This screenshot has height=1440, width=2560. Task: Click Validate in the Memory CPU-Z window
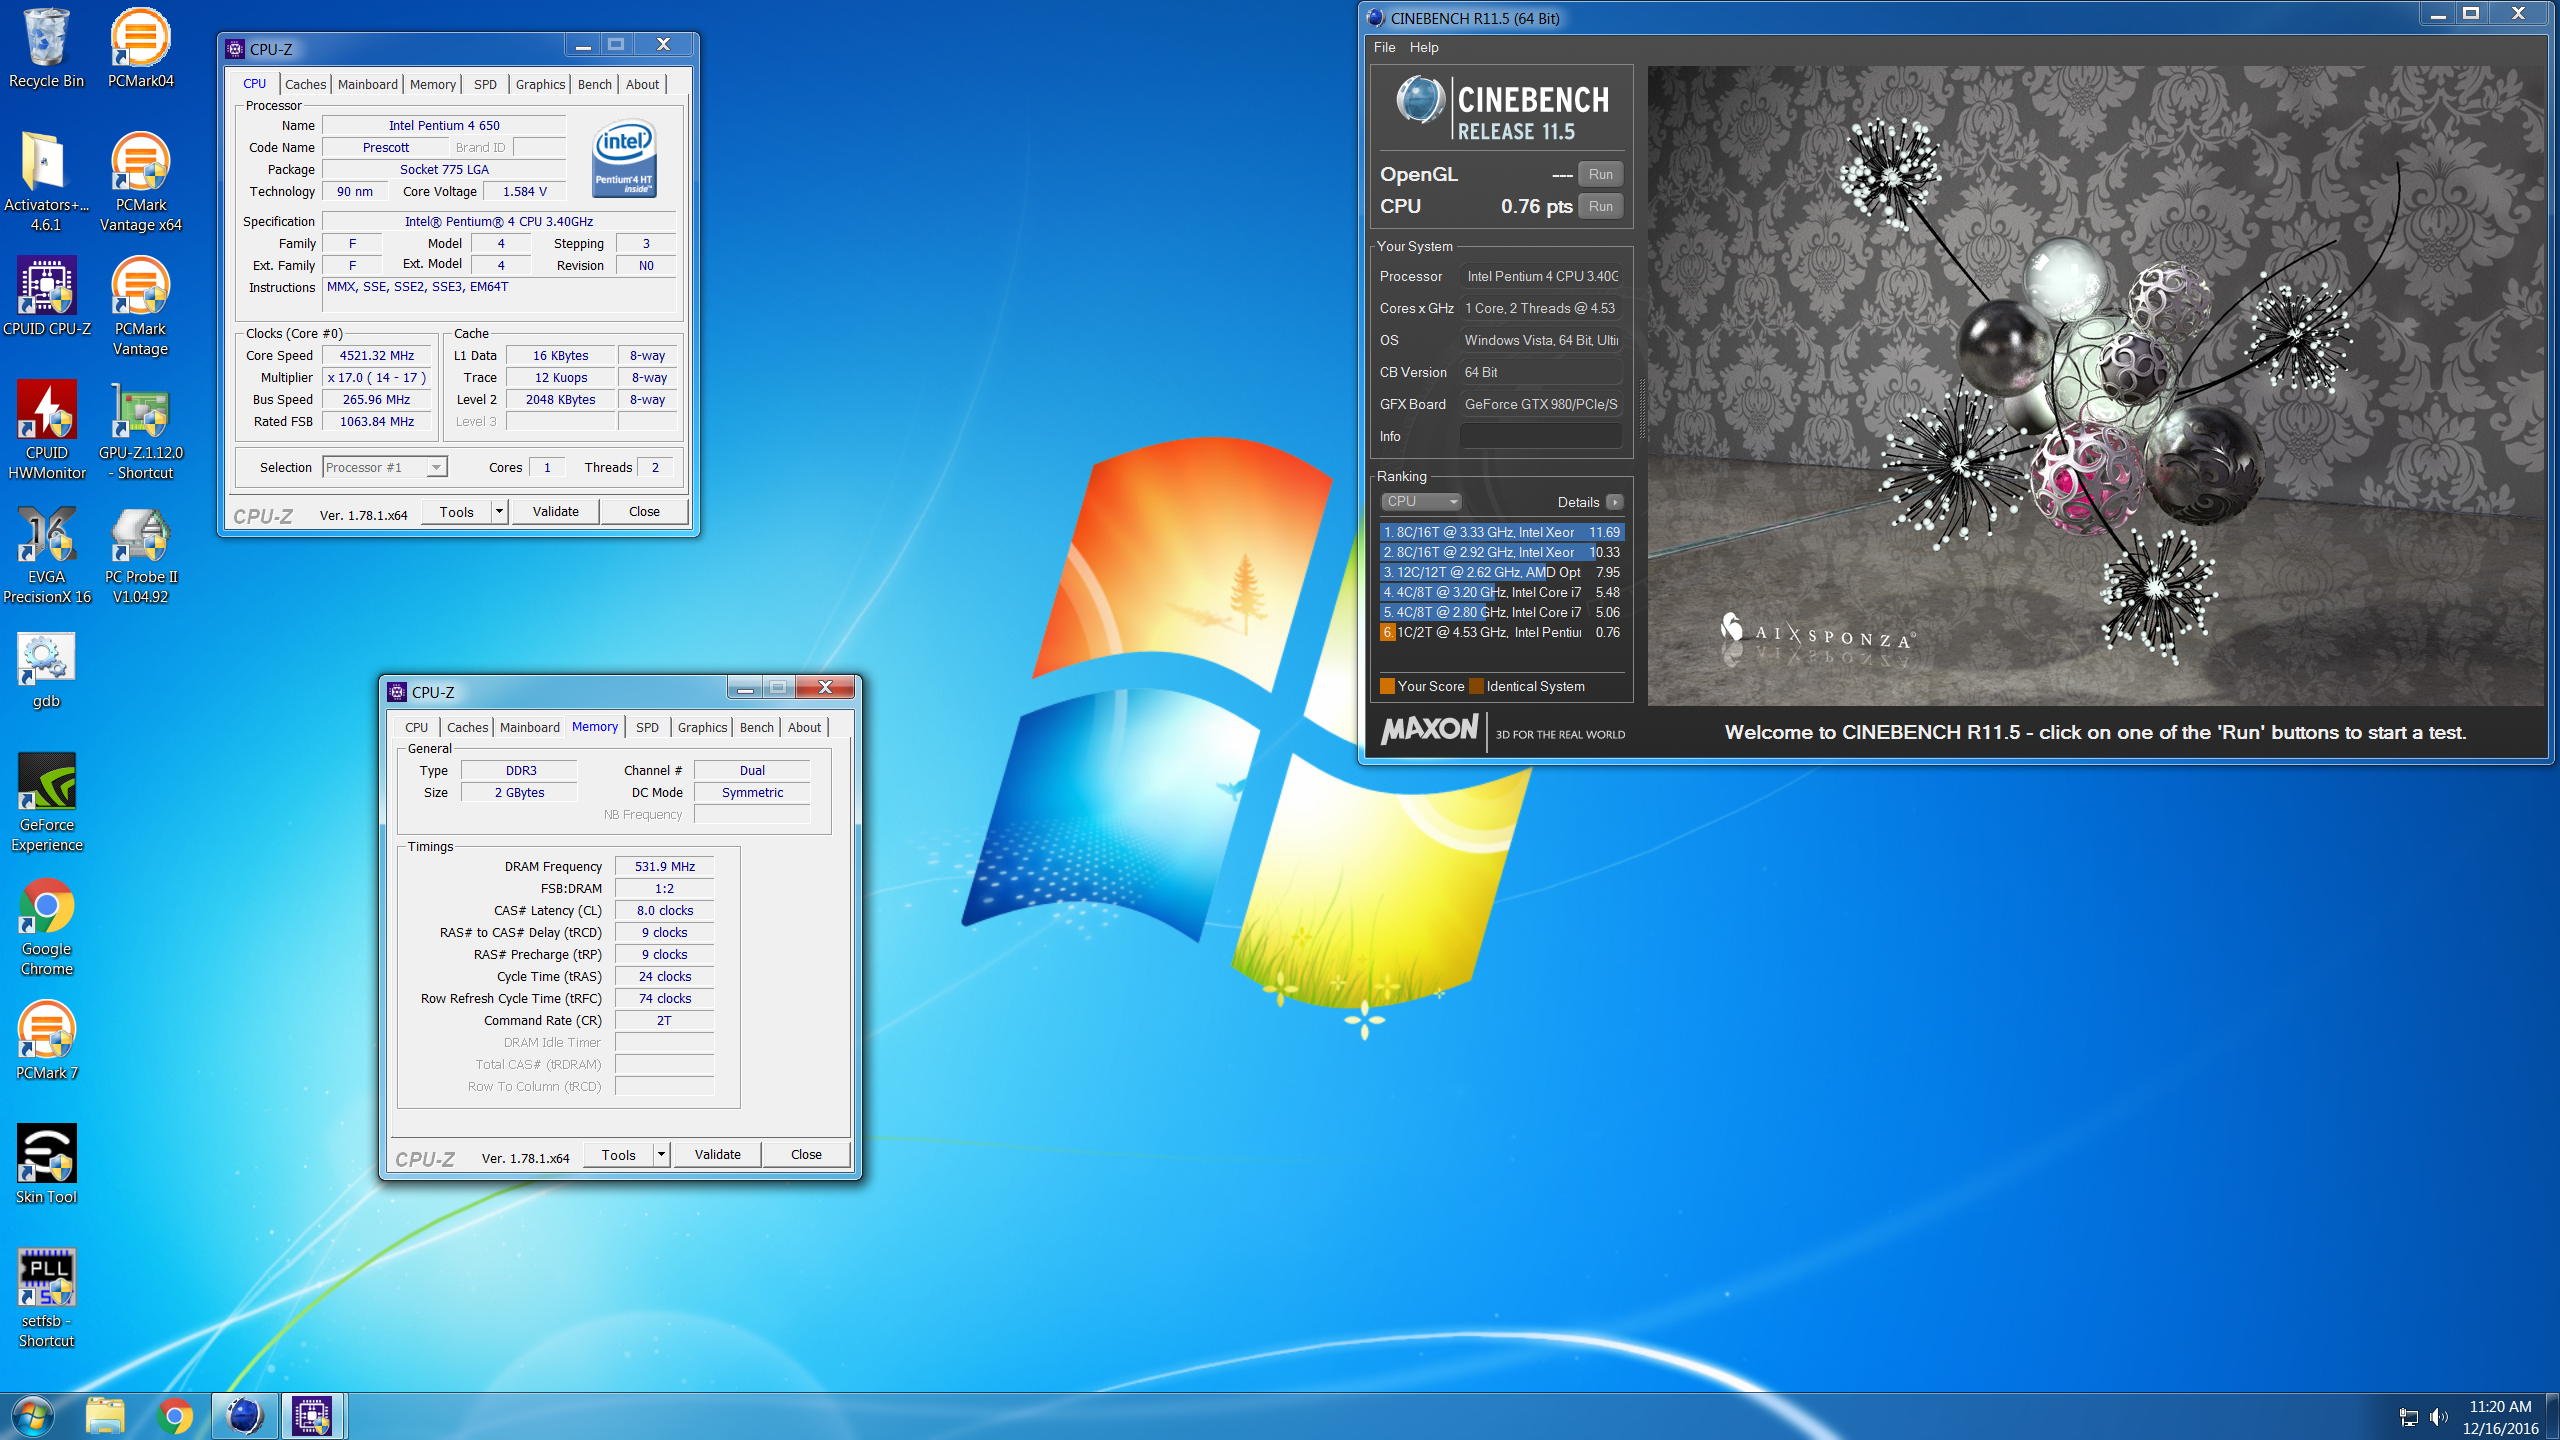[717, 1154]
